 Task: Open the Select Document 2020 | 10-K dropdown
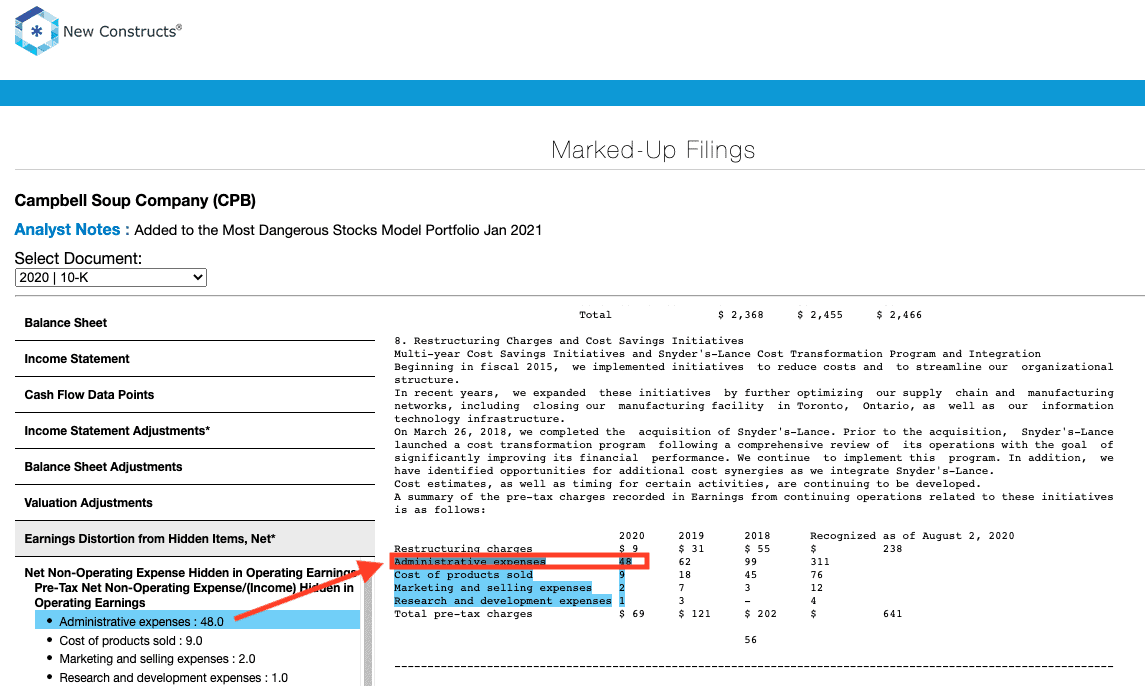coord(110,278)
